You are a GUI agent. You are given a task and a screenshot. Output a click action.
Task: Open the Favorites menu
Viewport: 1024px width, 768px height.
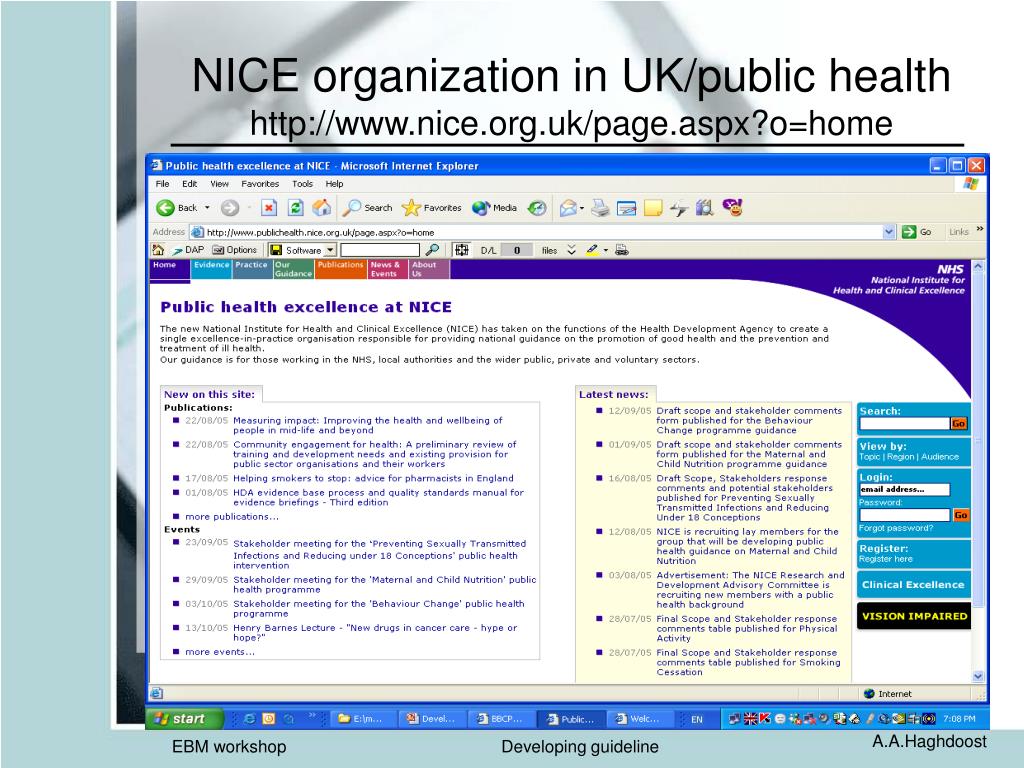[x=260, y=184]
